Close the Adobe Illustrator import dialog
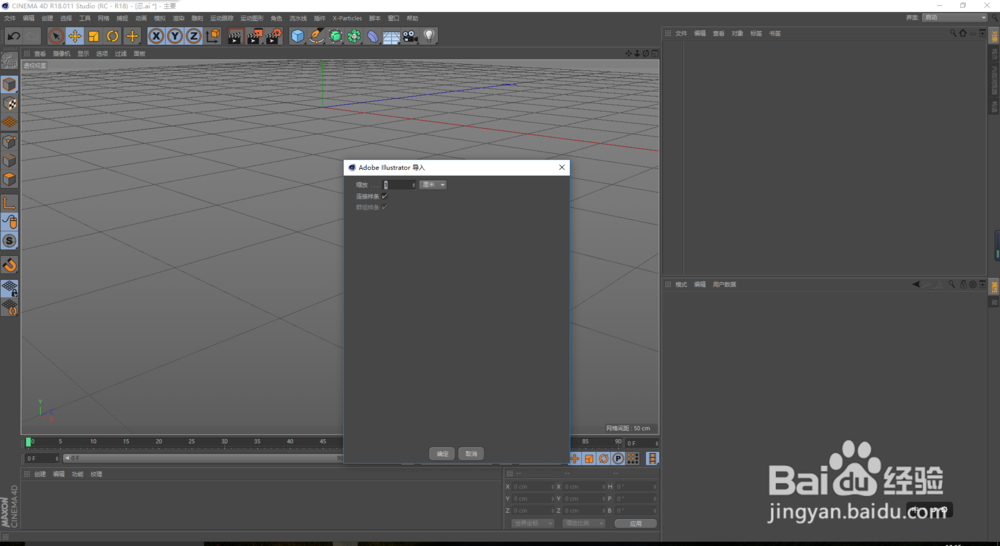1000x546 pixels. (562, 168)
